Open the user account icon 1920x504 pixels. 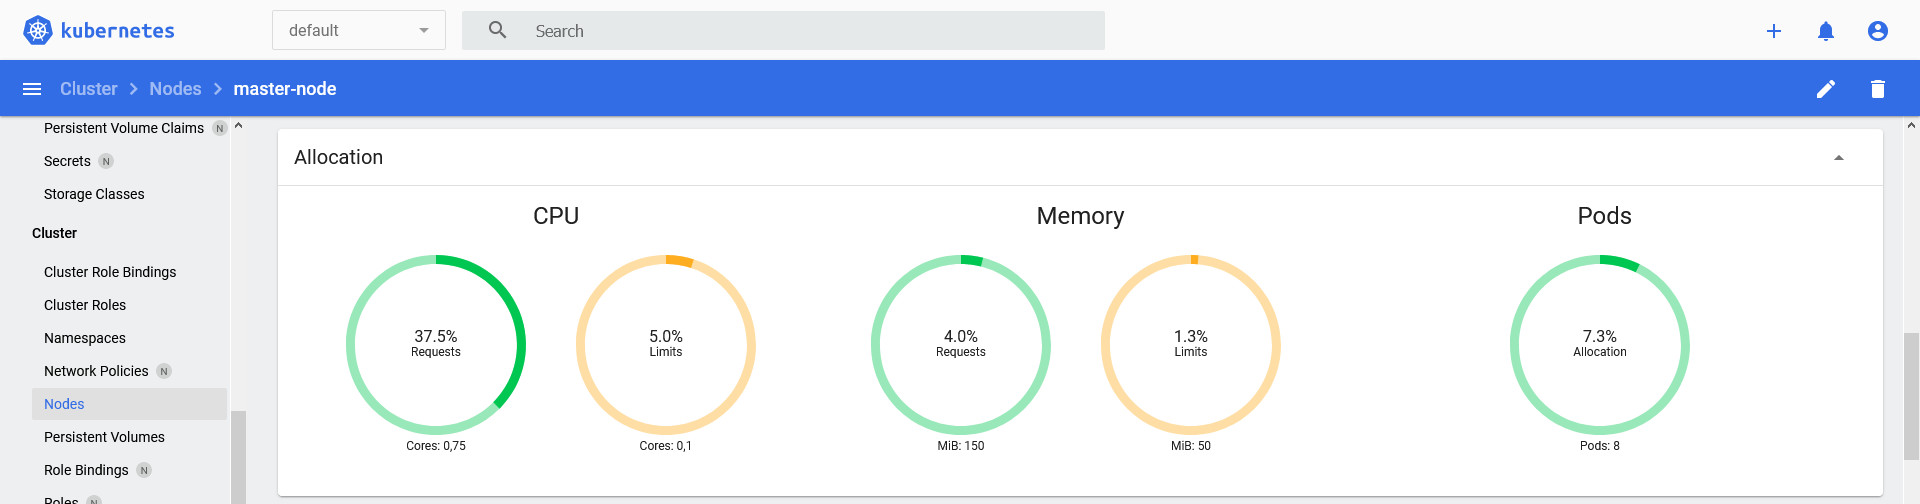1878,31
